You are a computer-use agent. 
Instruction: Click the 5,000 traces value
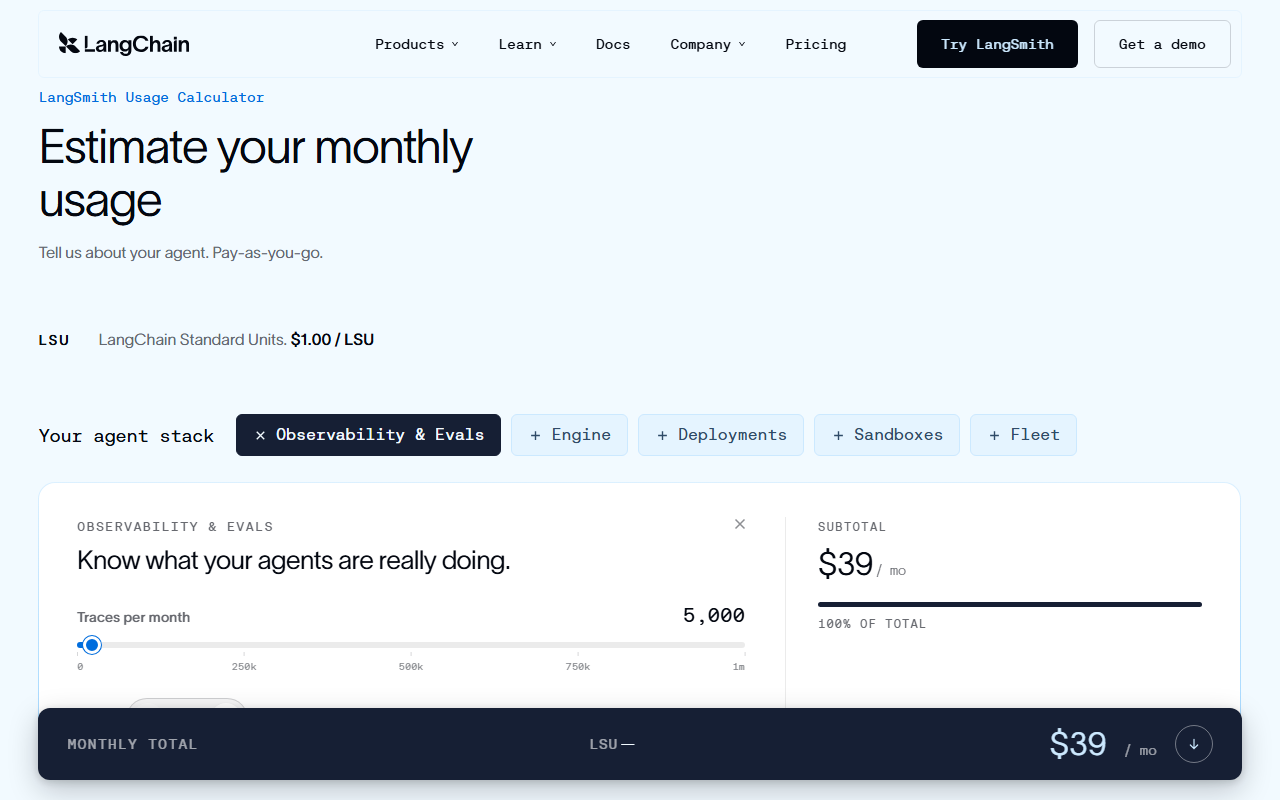[714, 616]
